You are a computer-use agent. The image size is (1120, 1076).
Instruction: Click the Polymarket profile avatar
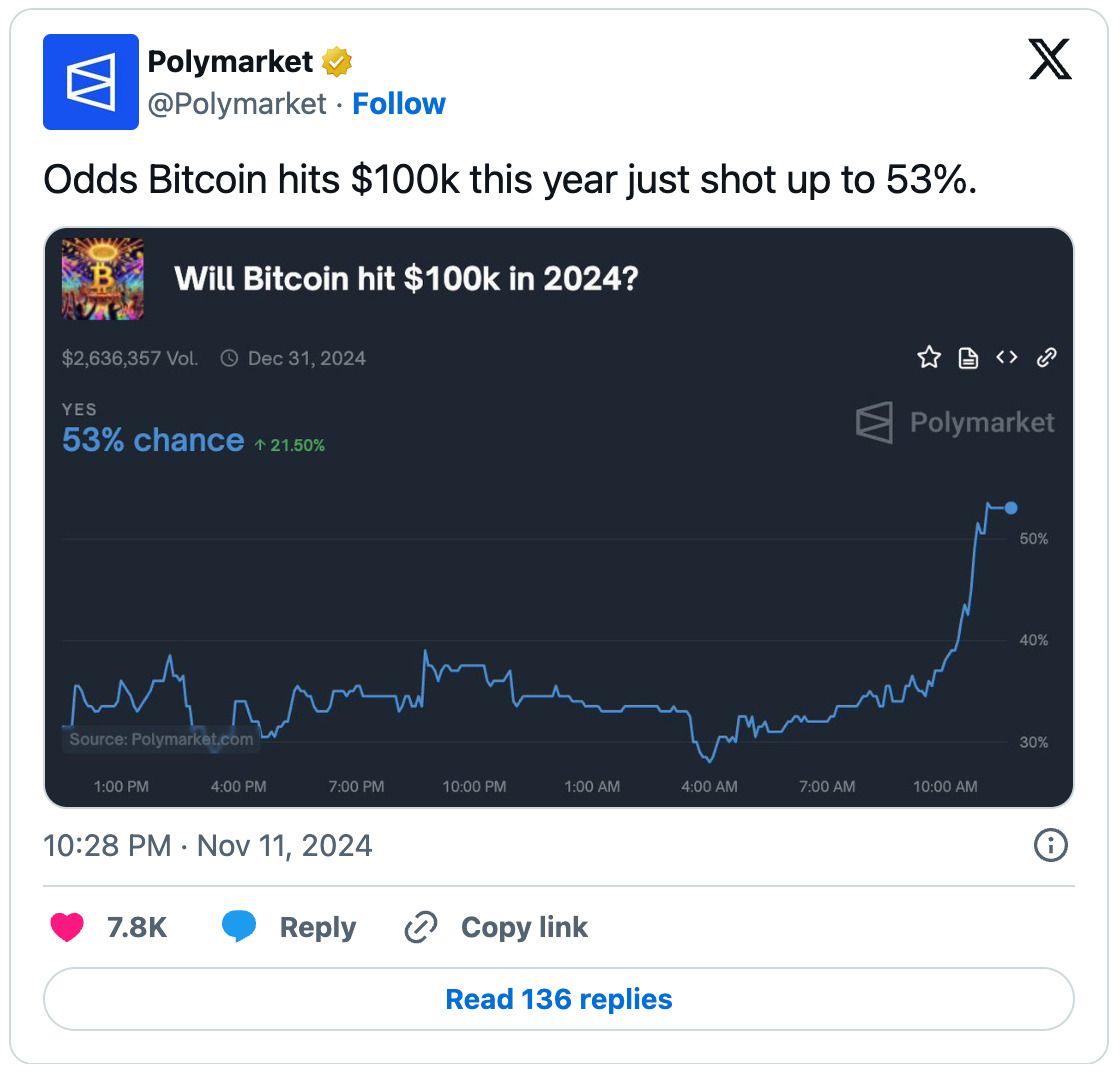[x=90, y=82]
